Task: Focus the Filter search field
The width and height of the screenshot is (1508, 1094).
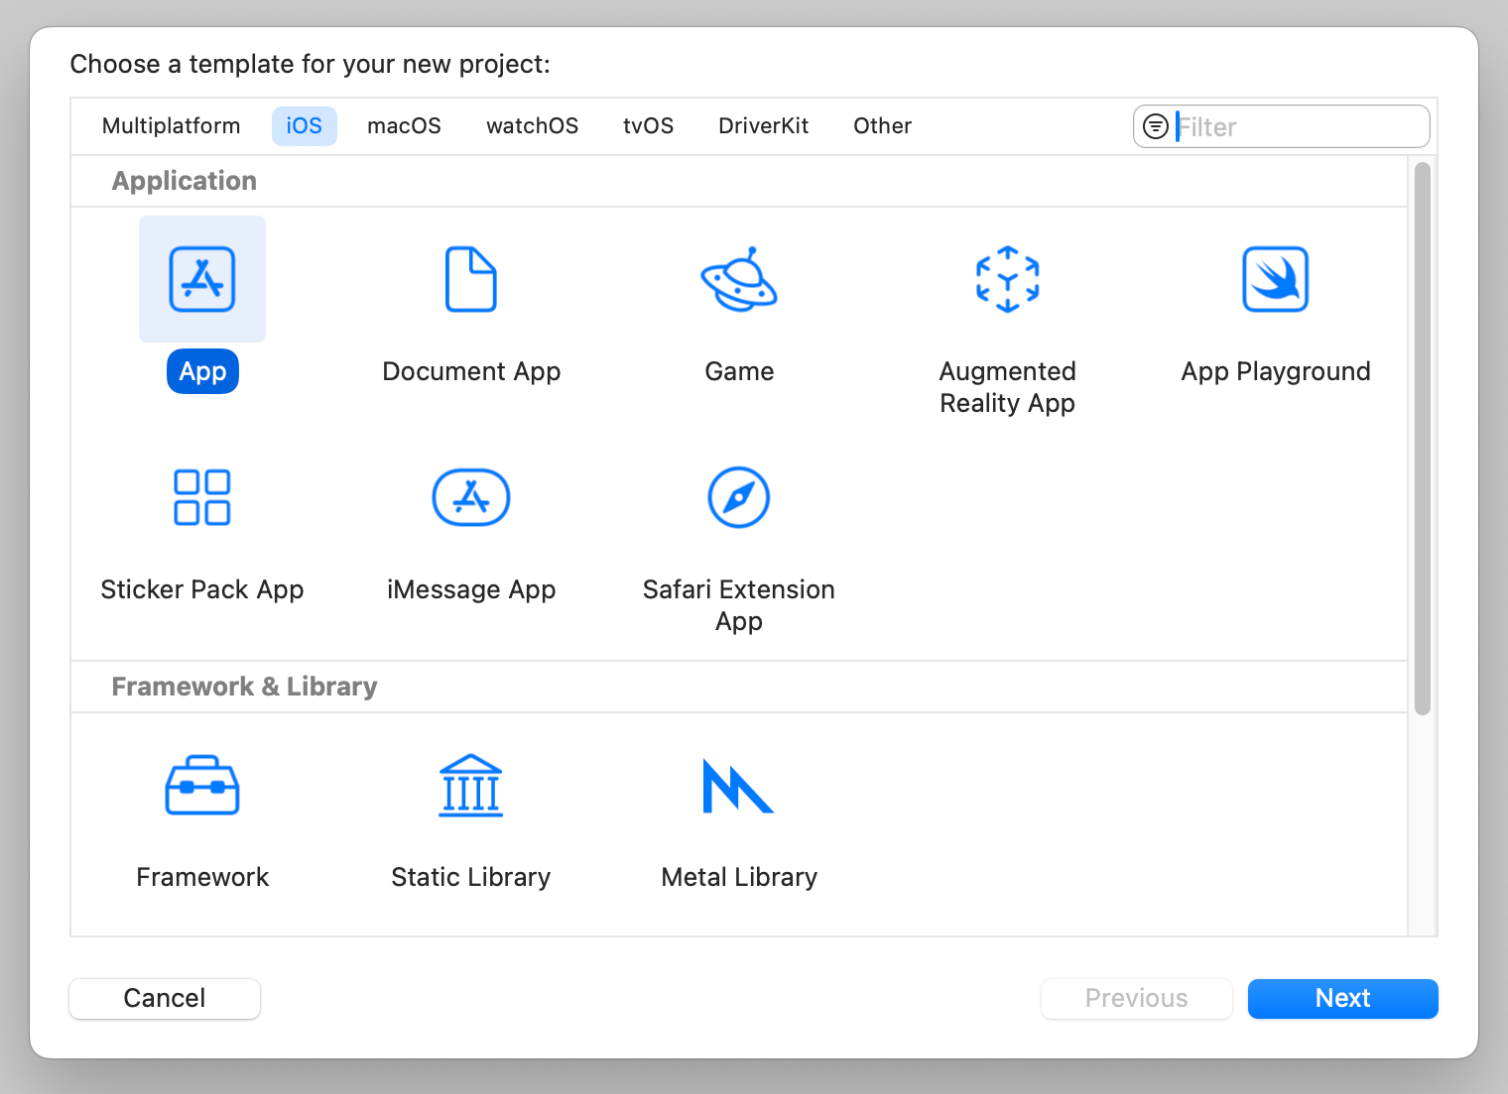Action: pos(1281,126)
